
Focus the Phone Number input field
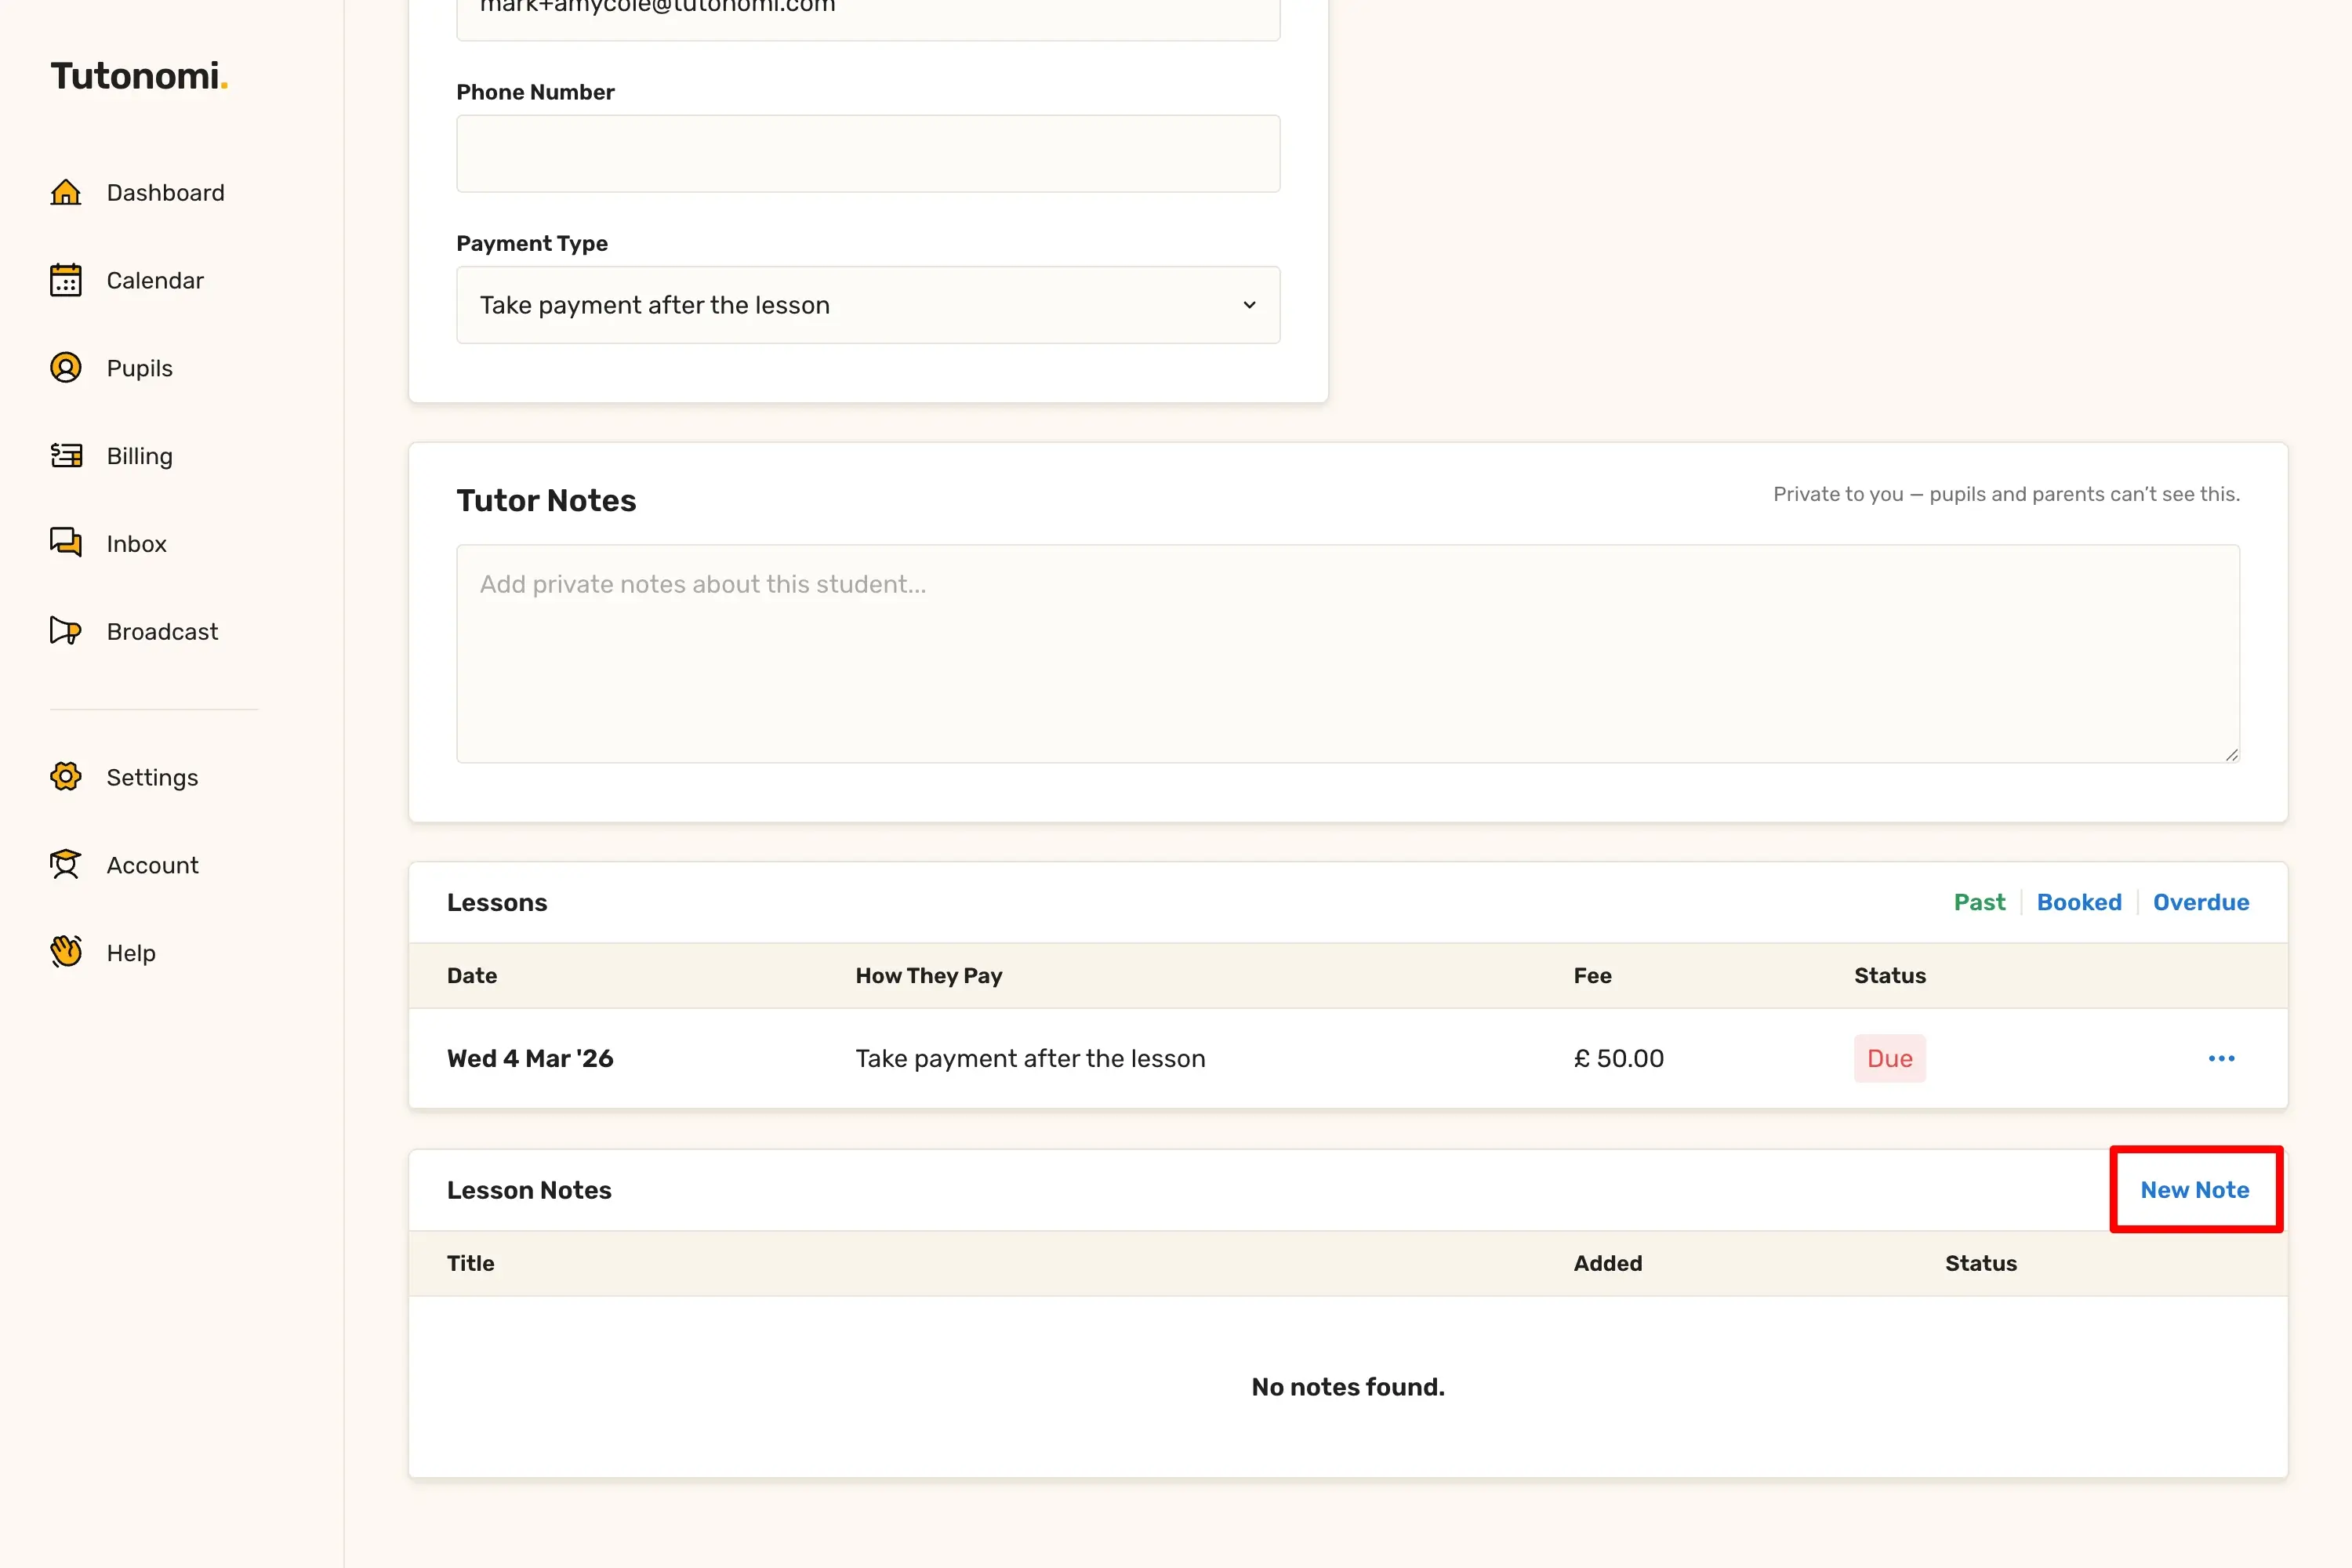pos(867,154)
